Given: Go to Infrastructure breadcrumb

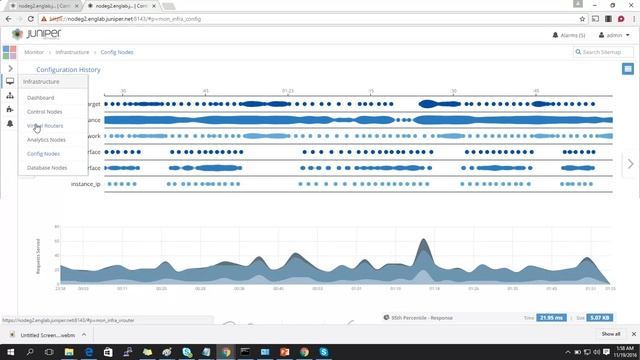Looking at the screenshot, I should point(72,52).
